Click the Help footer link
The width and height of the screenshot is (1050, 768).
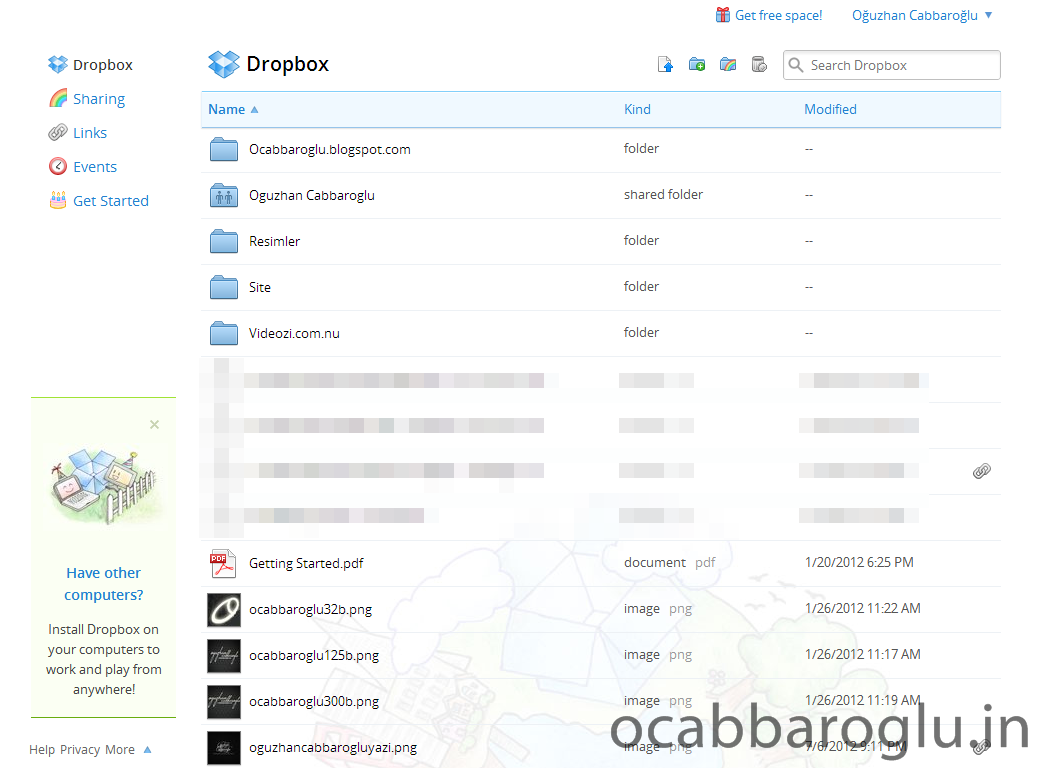click(x=42, y=749)
